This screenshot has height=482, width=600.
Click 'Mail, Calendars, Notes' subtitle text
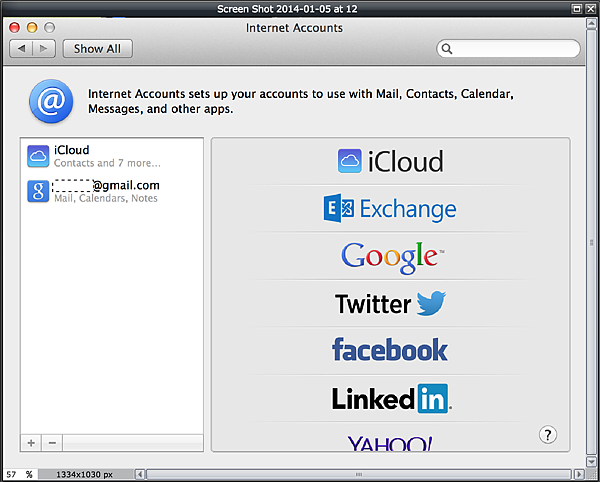106,198
